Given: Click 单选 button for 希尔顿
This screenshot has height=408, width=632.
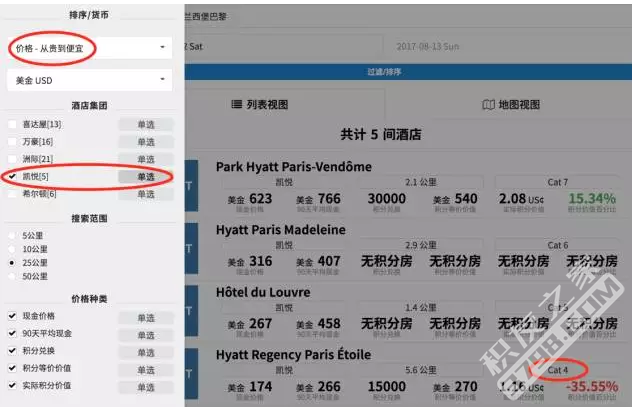Looking at the screenshot, I should pyautogui.click(x=146, y=194).
